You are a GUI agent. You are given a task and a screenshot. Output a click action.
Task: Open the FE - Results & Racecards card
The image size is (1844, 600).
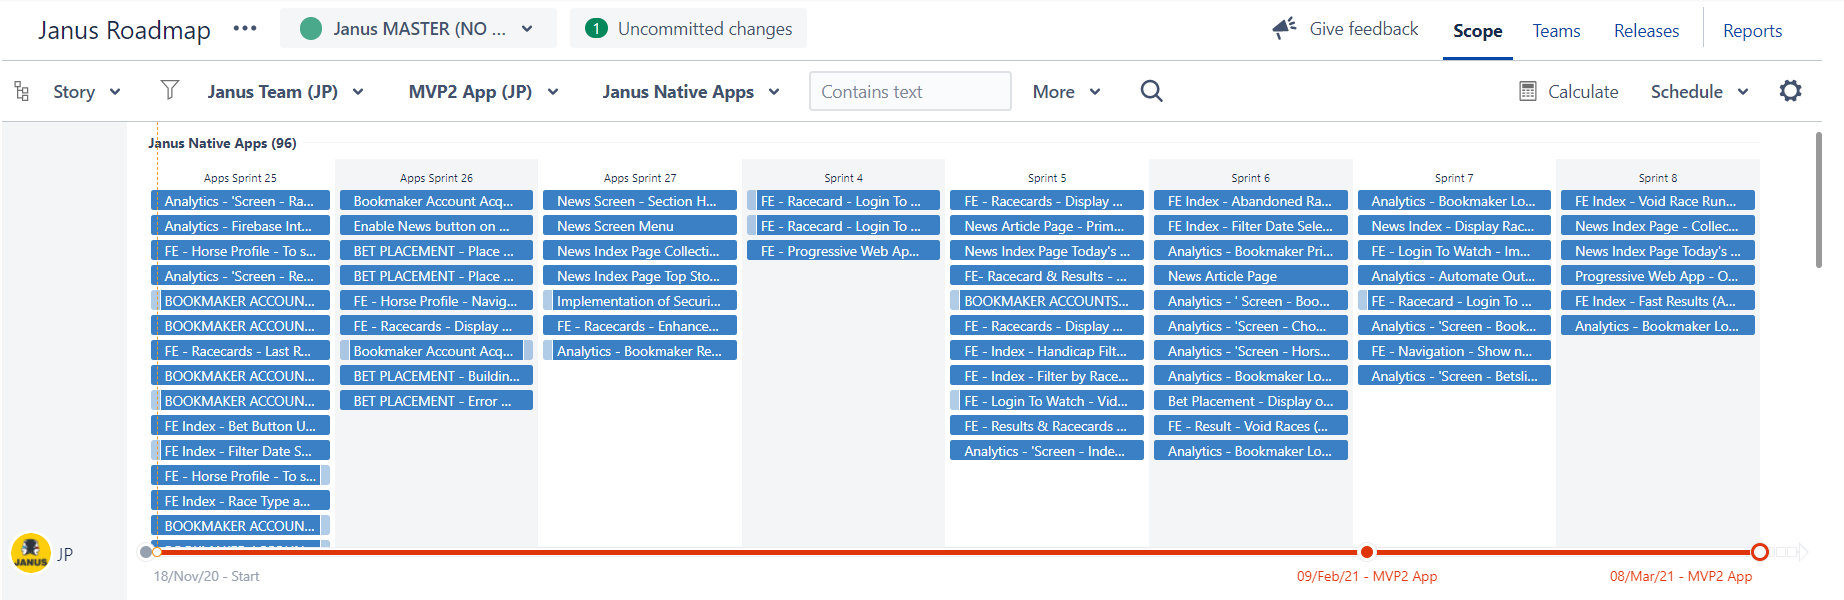click(x=1047, y=426)
